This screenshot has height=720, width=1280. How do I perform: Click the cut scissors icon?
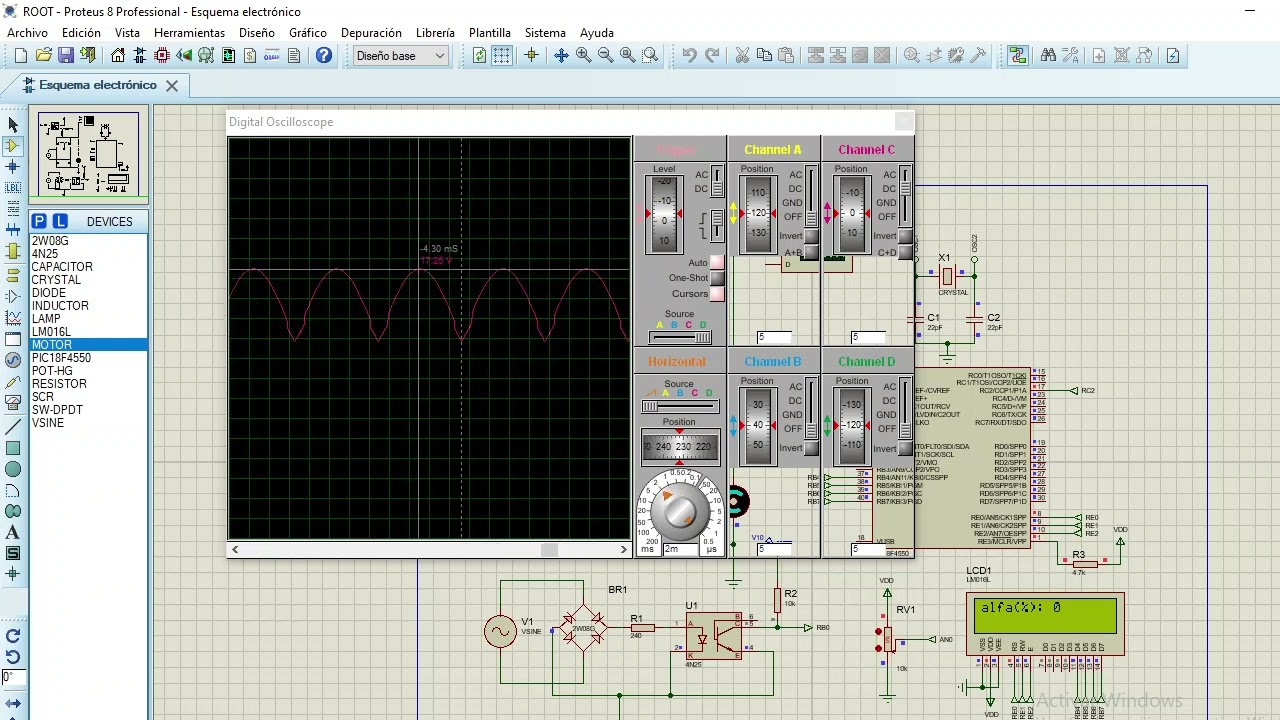click(x=742, y=56)
